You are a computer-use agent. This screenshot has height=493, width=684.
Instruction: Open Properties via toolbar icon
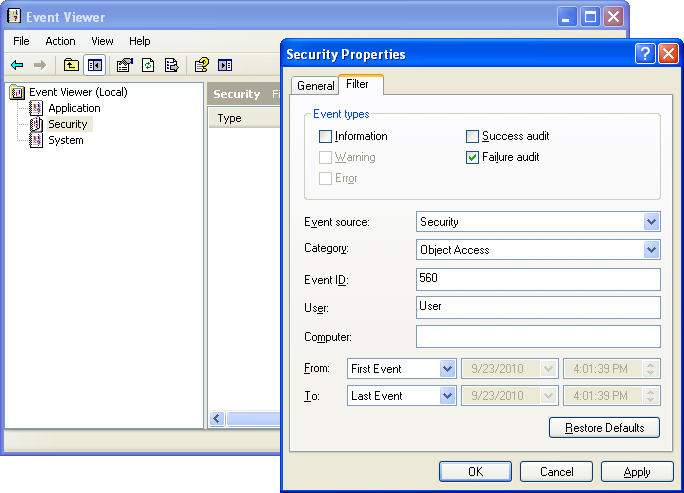124,65
